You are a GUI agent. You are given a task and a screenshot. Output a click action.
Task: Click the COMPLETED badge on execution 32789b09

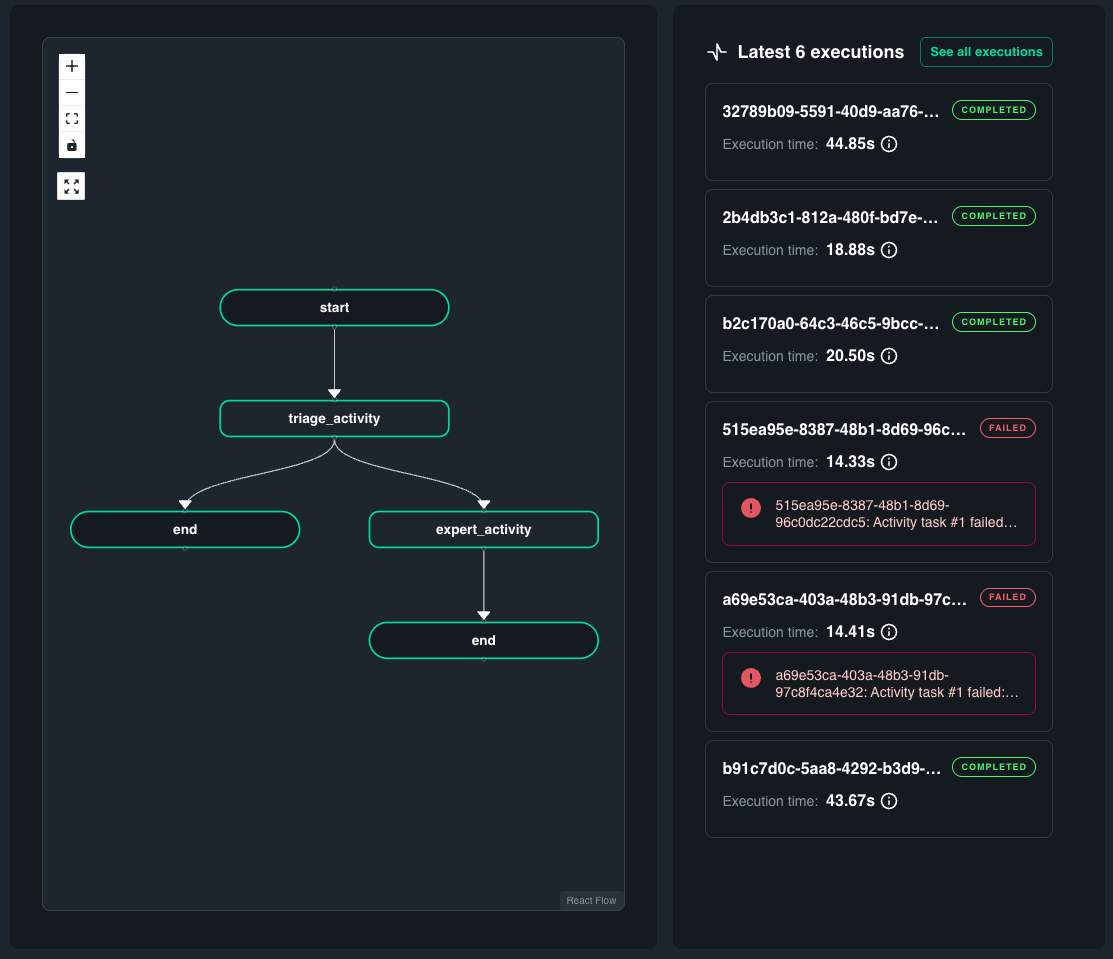coord(993,110)
